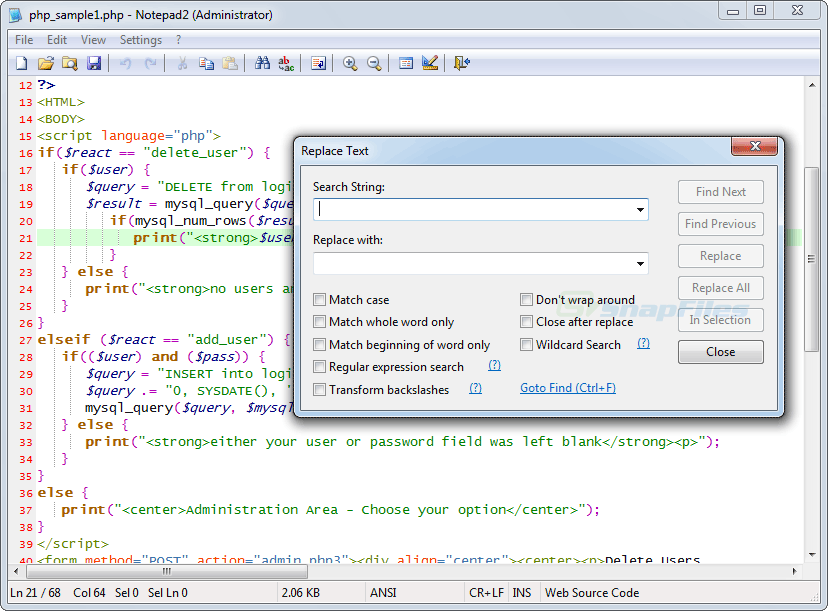This screenshot has height=611, width=828.
Task: Click CR+LF line ending in status bar
Action: point(486,593)
